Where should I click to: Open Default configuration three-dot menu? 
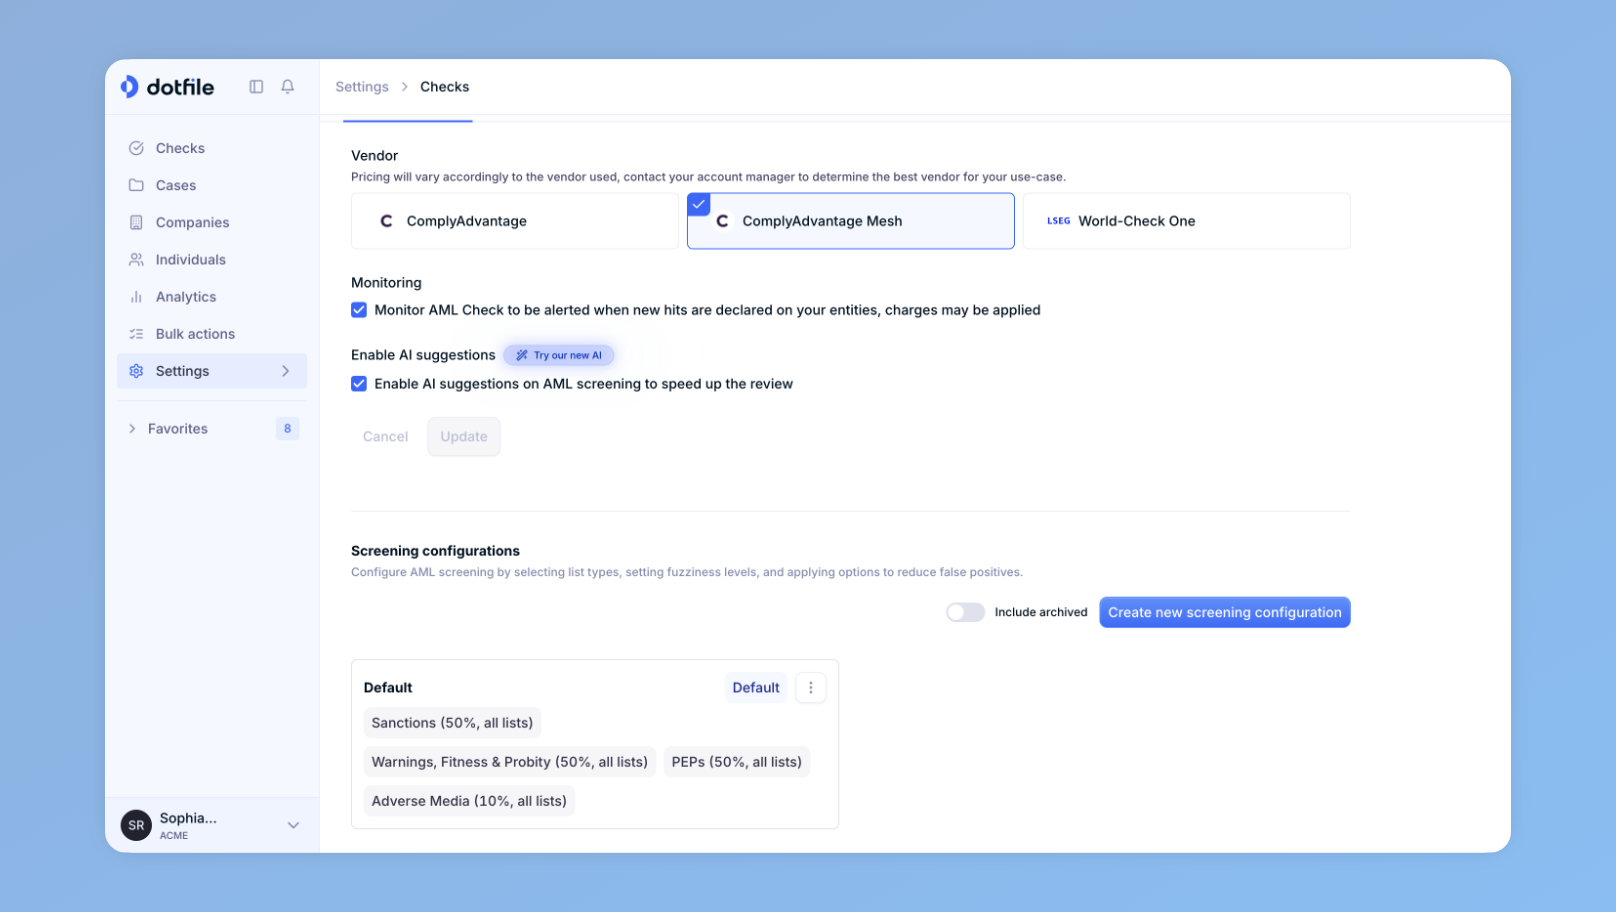coord(811,688)
